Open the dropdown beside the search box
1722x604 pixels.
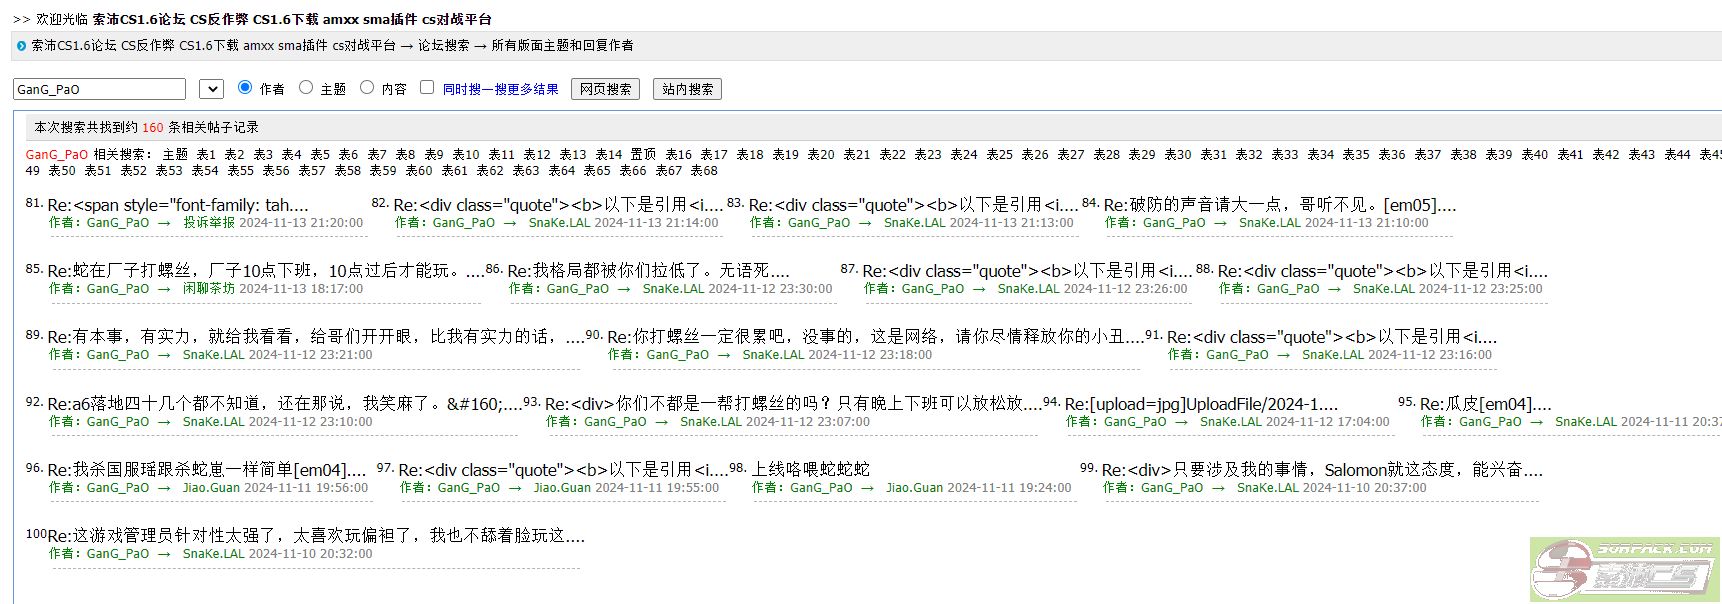[x=211, y=89]
